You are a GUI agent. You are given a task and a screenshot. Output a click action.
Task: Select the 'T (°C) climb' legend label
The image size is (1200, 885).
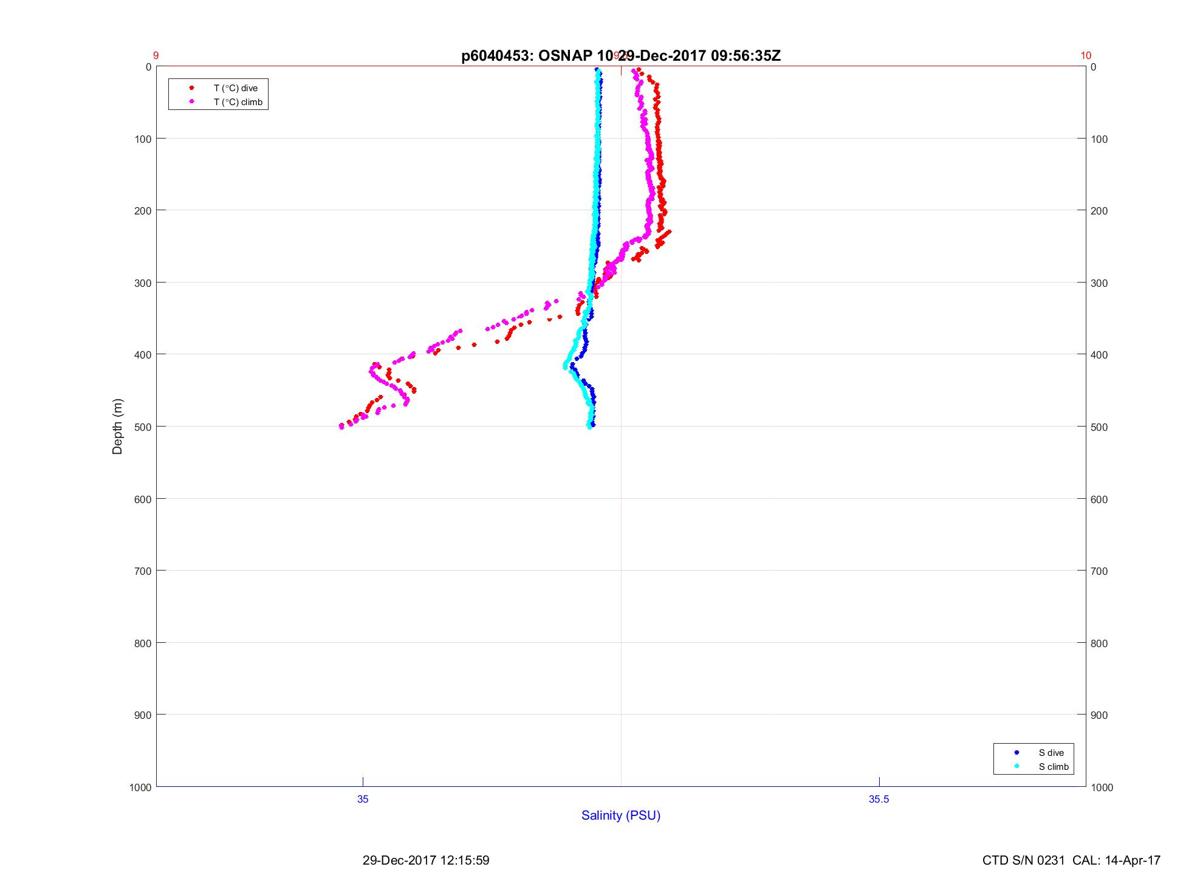(x=238, y=102)
